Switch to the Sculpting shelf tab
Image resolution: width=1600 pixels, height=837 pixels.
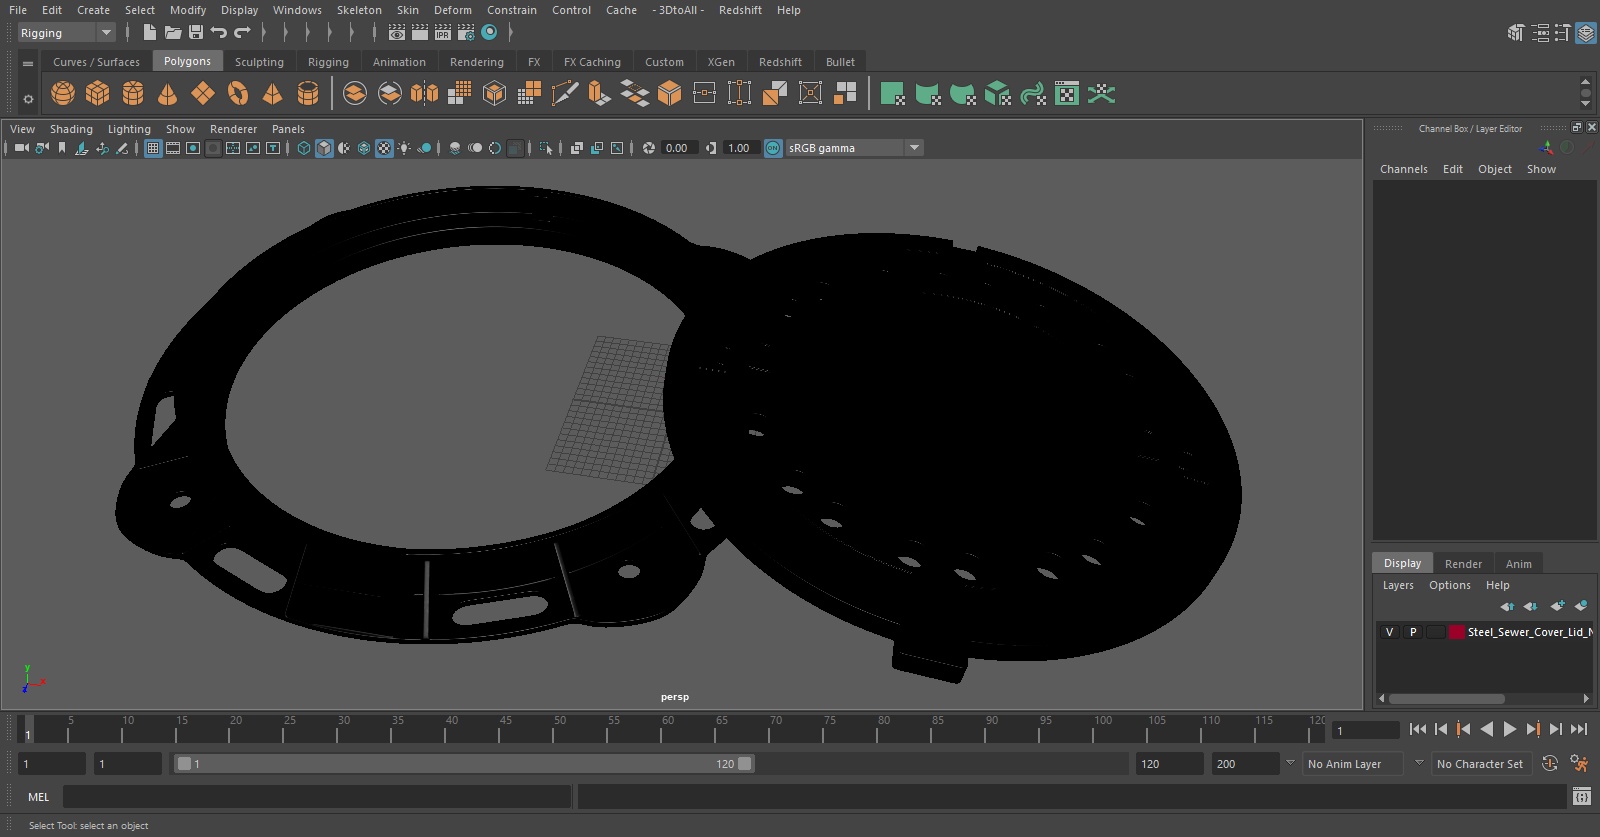(259, 62)
